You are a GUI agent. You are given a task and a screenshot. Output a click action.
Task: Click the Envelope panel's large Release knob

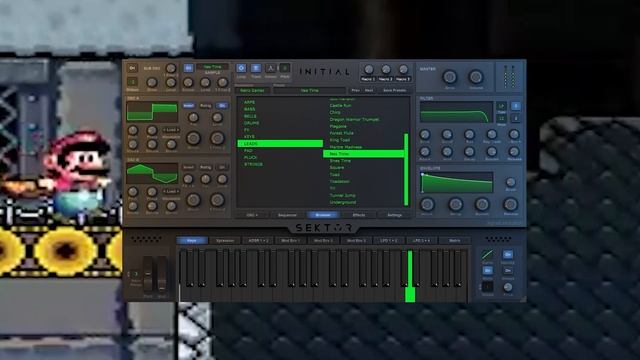point(510,204)
